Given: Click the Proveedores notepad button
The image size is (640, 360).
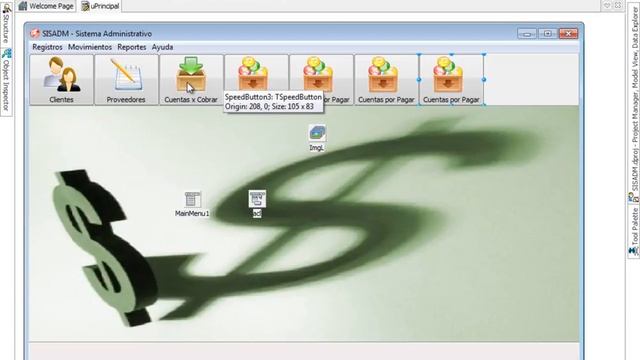Looking at the screenshot, I should 126,80.
